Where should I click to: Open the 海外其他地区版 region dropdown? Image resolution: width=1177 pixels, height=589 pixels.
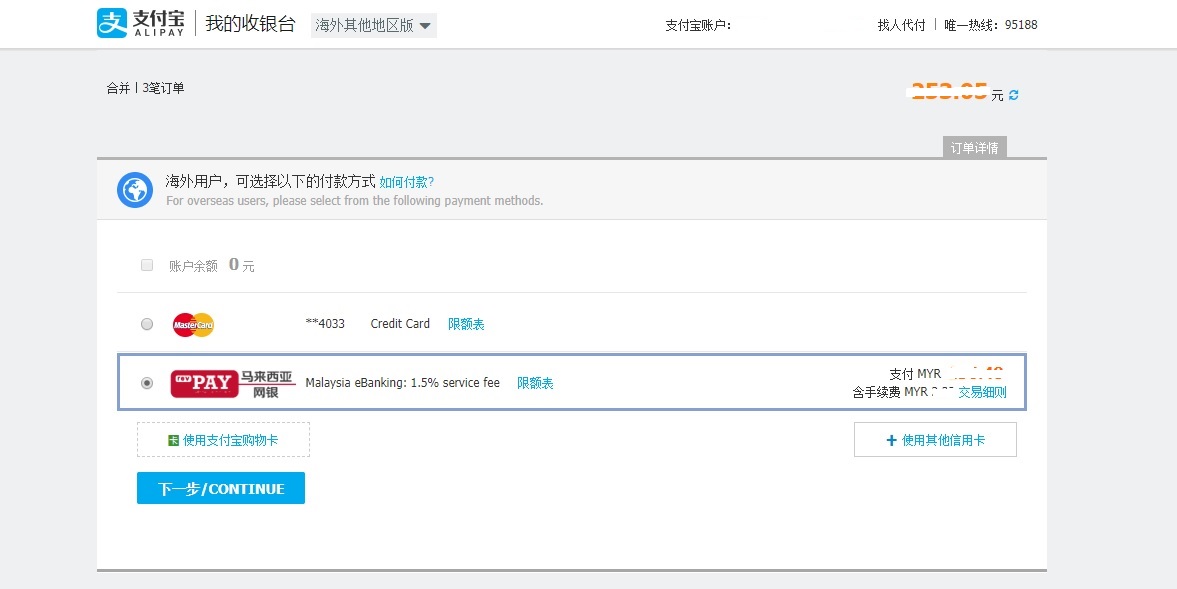click(x=373, y=26)
